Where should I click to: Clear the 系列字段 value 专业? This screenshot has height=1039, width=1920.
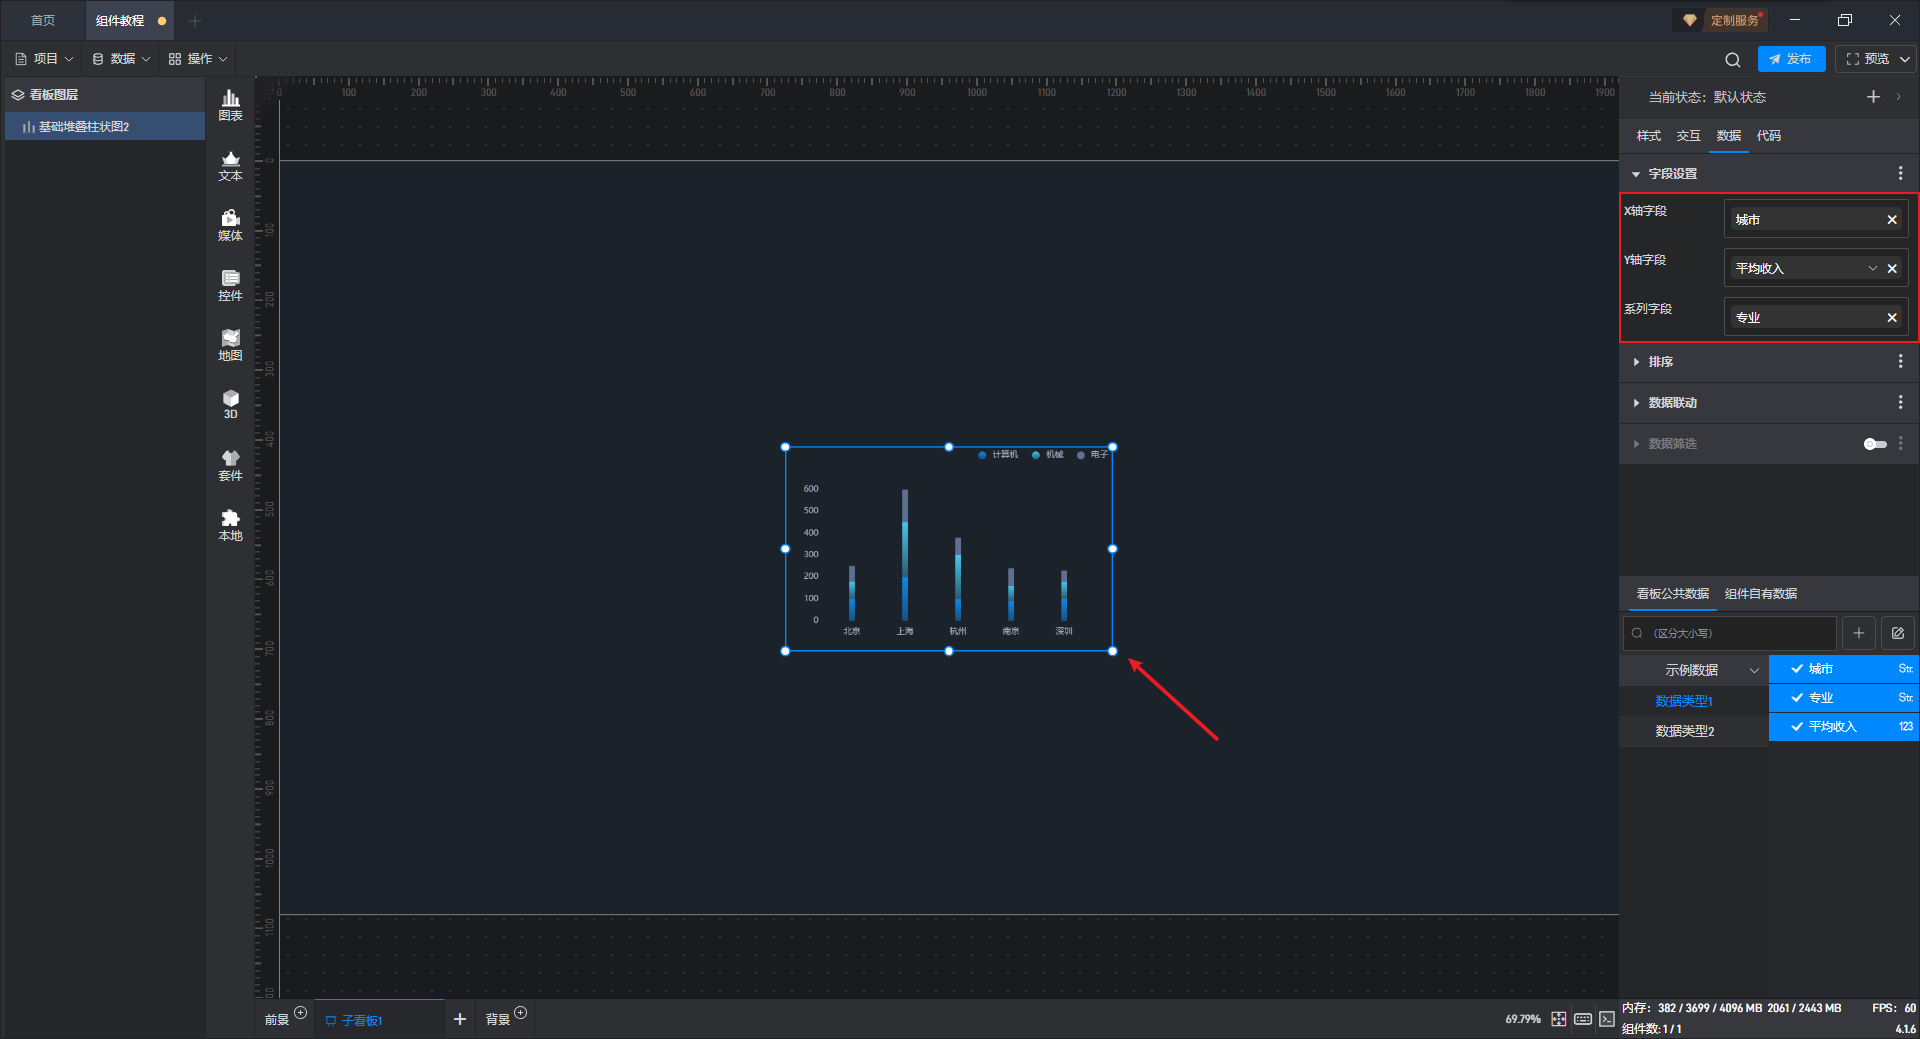(1892, 318)
